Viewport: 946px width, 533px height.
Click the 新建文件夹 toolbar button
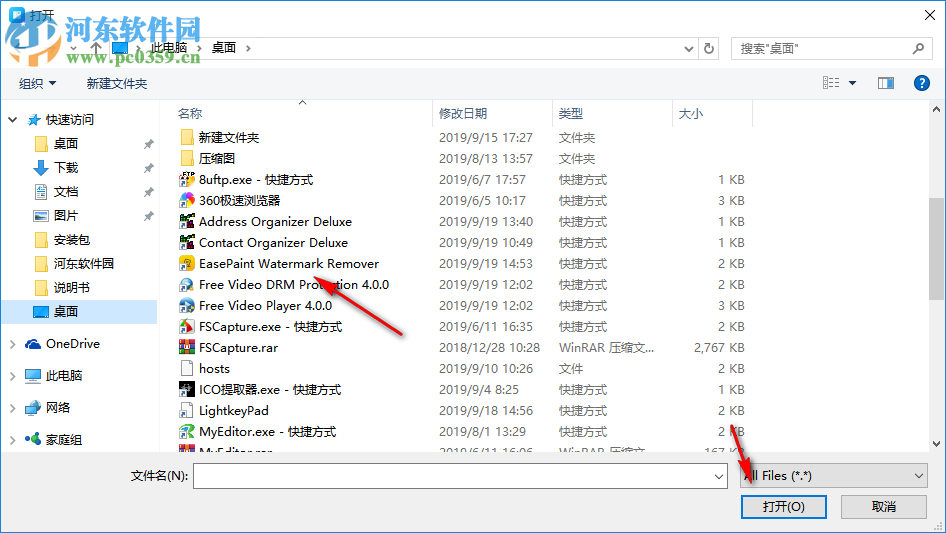coord(116,83)
